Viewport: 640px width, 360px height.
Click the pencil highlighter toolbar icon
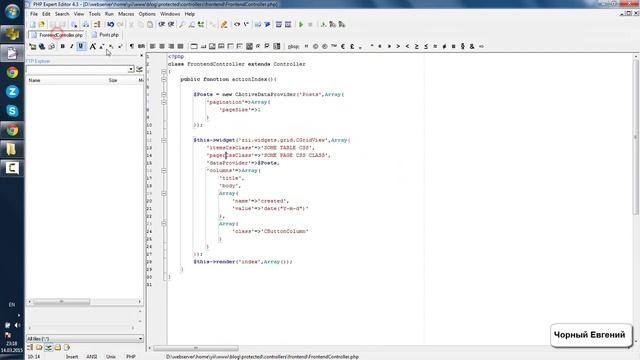[224, 24]
